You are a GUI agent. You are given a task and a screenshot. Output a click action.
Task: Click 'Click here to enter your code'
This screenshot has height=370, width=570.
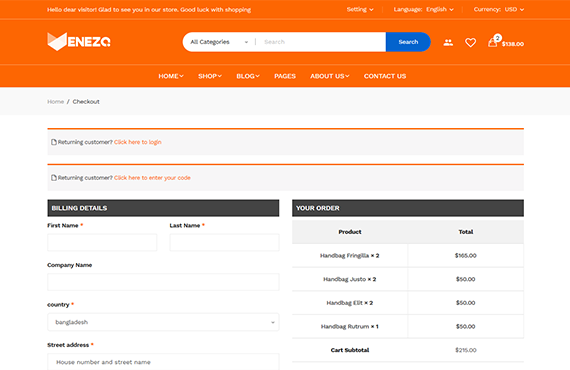pyautogui.click(x=152, y=178)
